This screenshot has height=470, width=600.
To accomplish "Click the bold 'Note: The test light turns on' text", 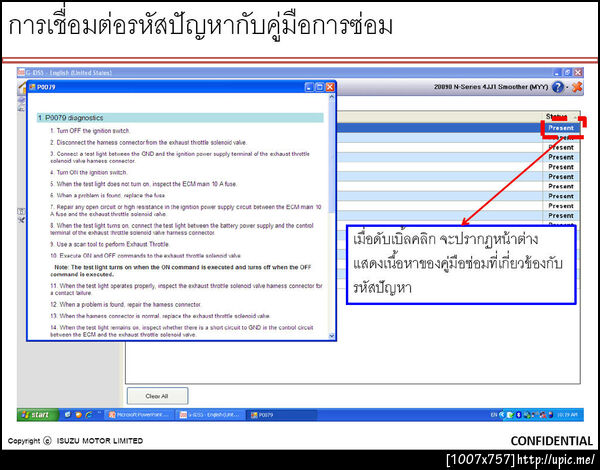I will point(181,271).
